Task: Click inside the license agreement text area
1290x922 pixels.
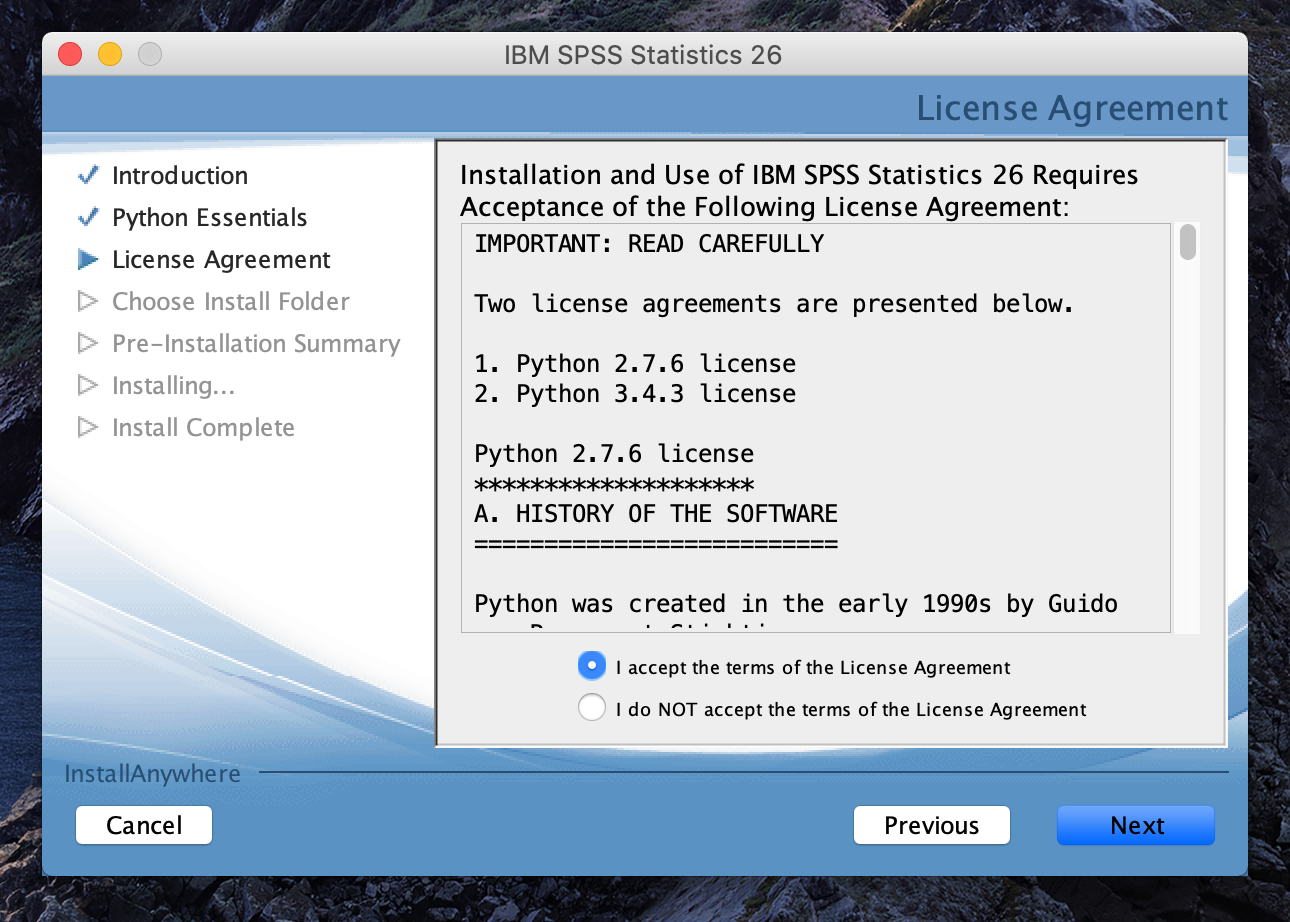Action: click(815, 428)
